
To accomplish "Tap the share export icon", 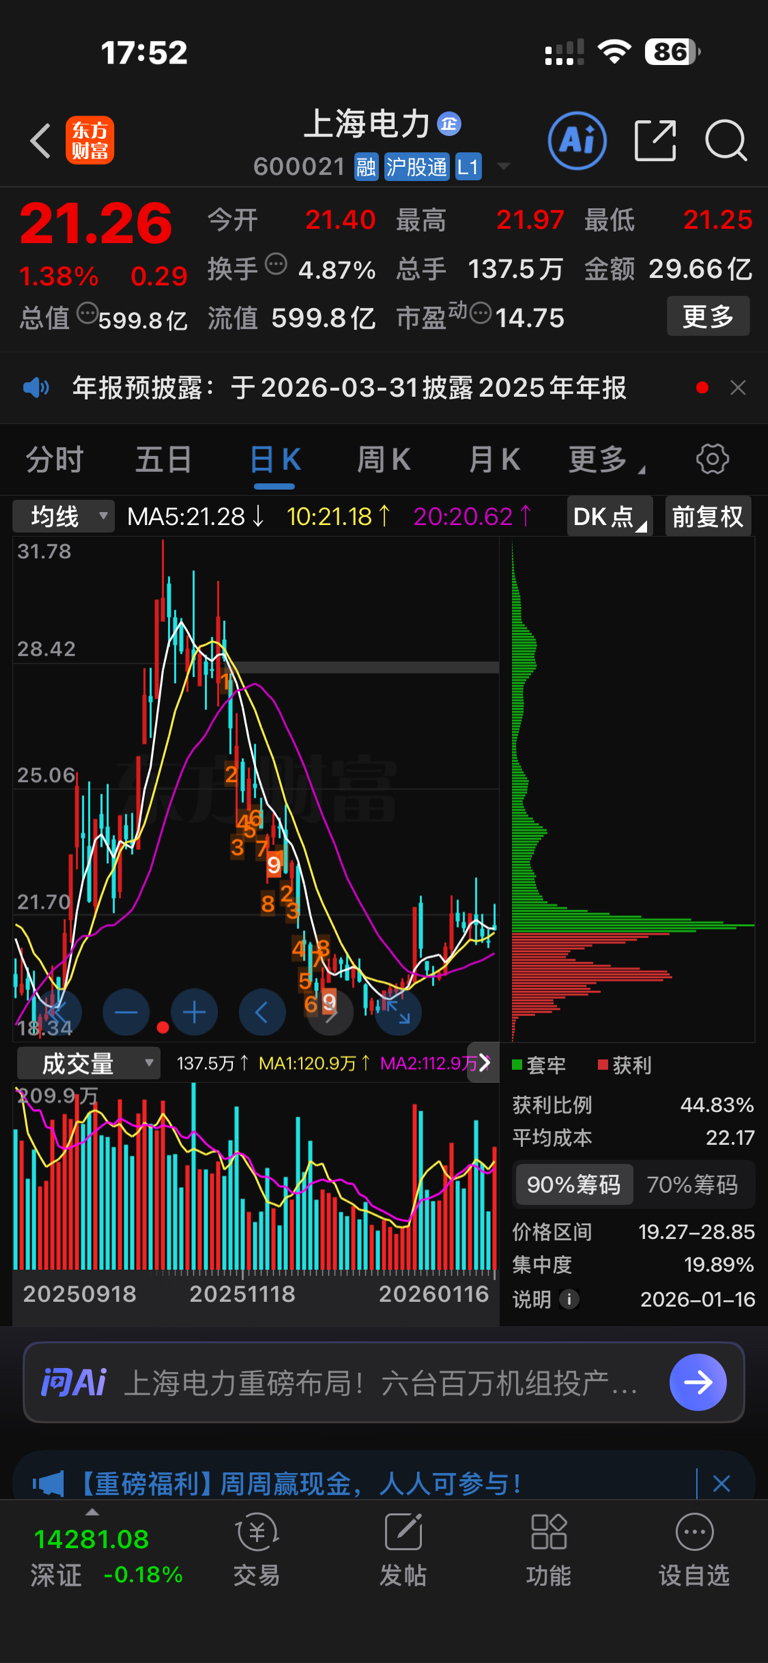I will coord(656,140).
